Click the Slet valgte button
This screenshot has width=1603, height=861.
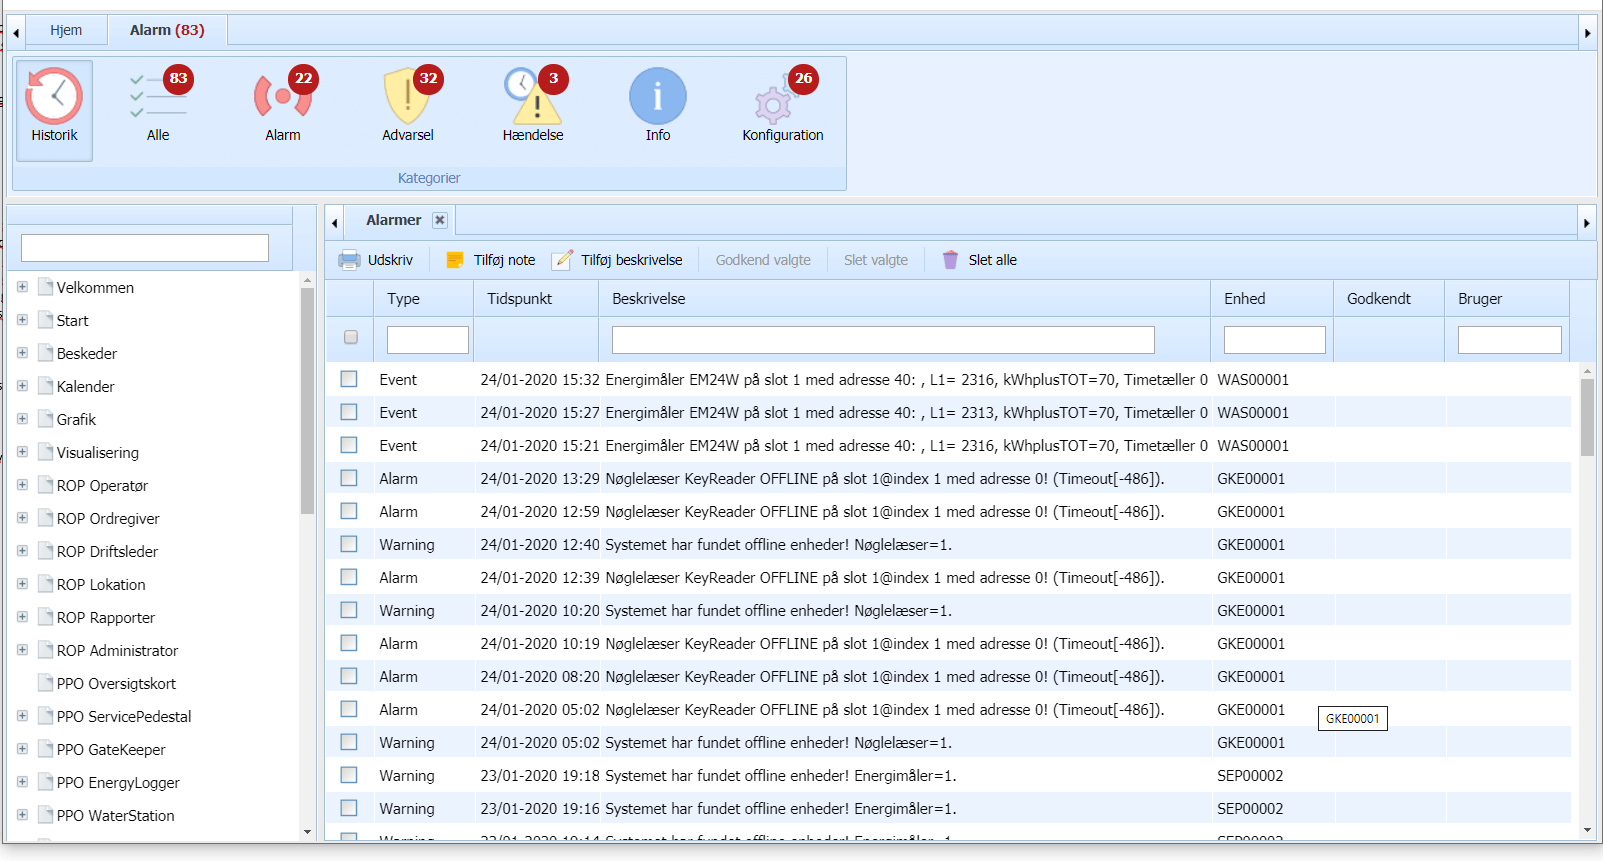point(876,260)
